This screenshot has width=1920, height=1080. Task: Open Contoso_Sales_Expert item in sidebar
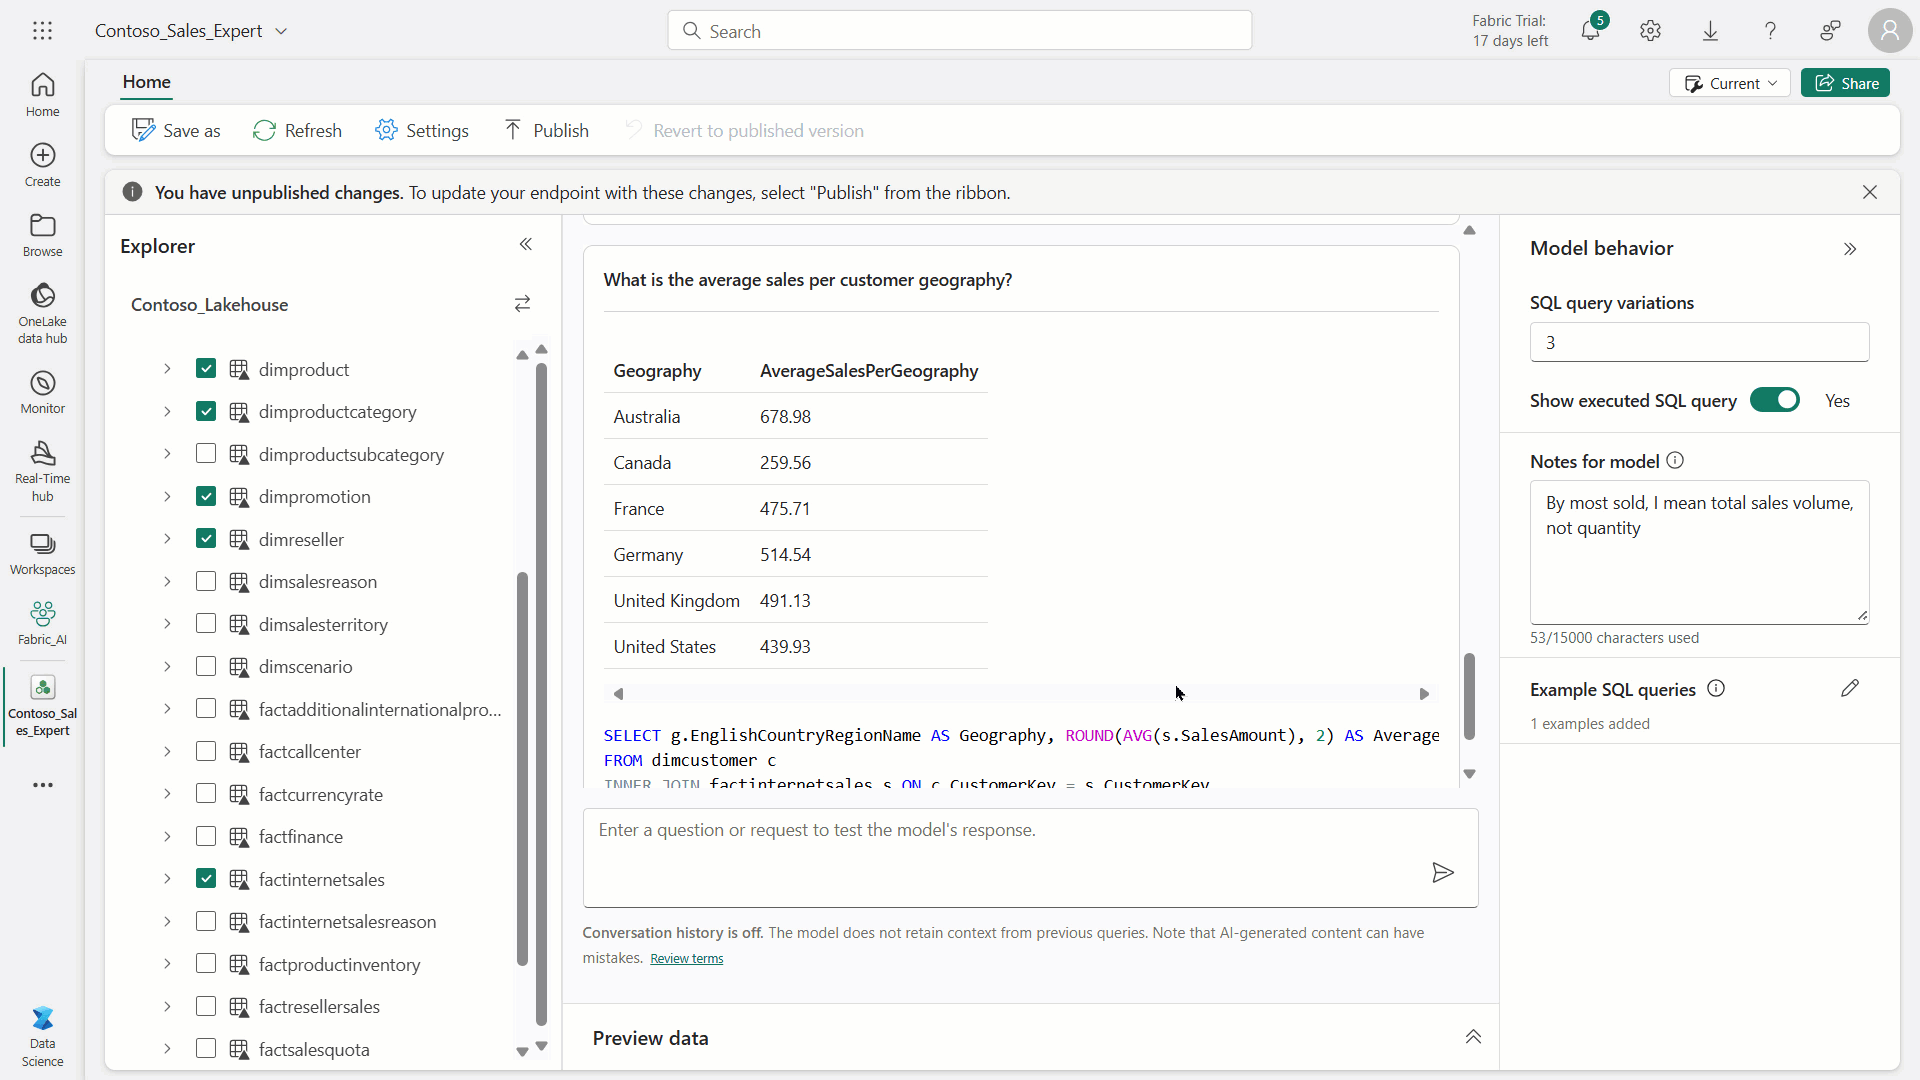[43, 706]
